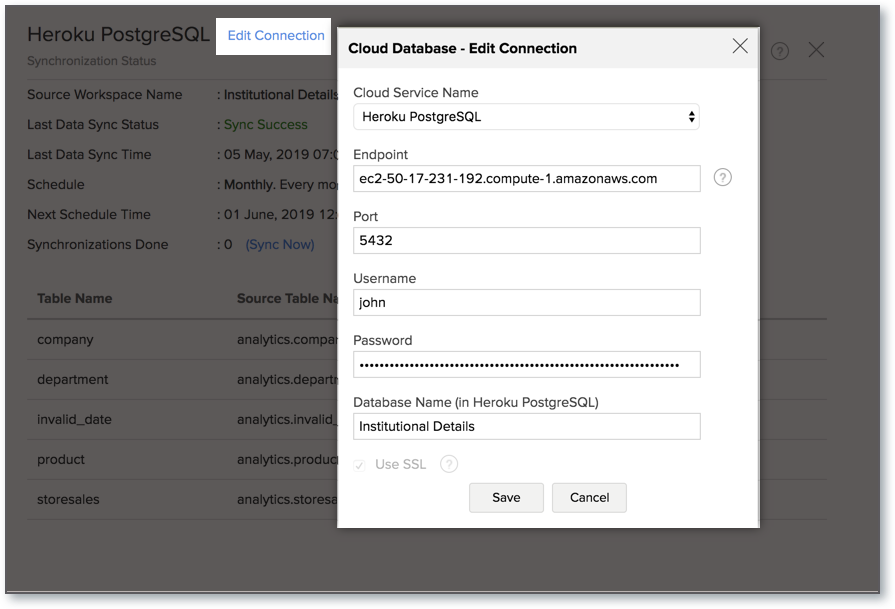Click the analytics source table in company row

pyautogui.click(x=287, y=340)
